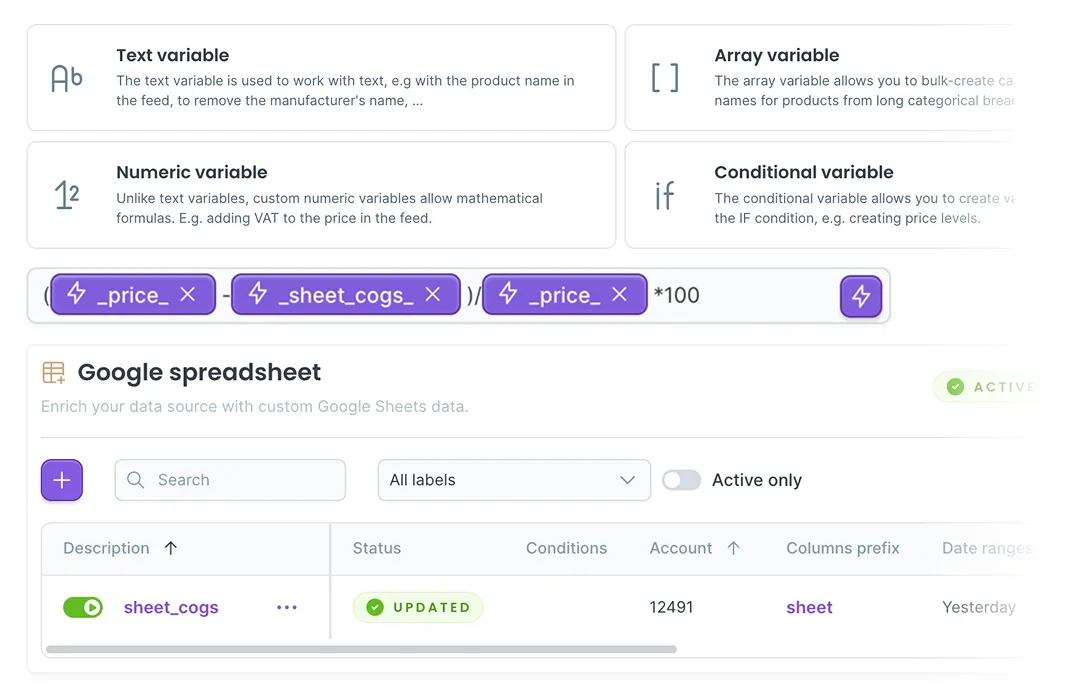Screen dimensions: 1088x700
Task: Focus the Search input field
Action: pyautogui.click(x=230, y=480)
